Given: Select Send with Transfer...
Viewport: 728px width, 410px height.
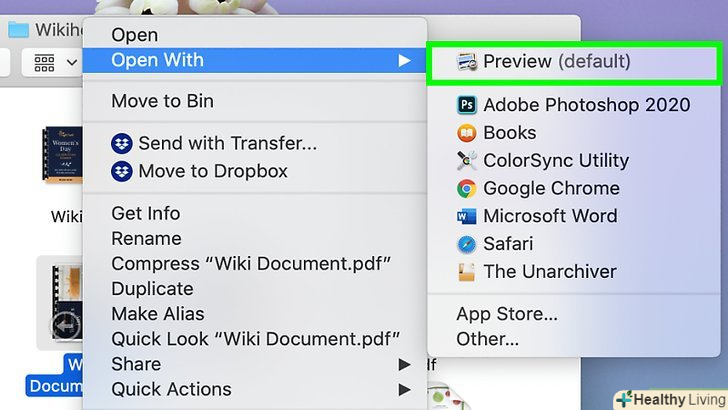Looking at the screenshot, I should [254, 143].
